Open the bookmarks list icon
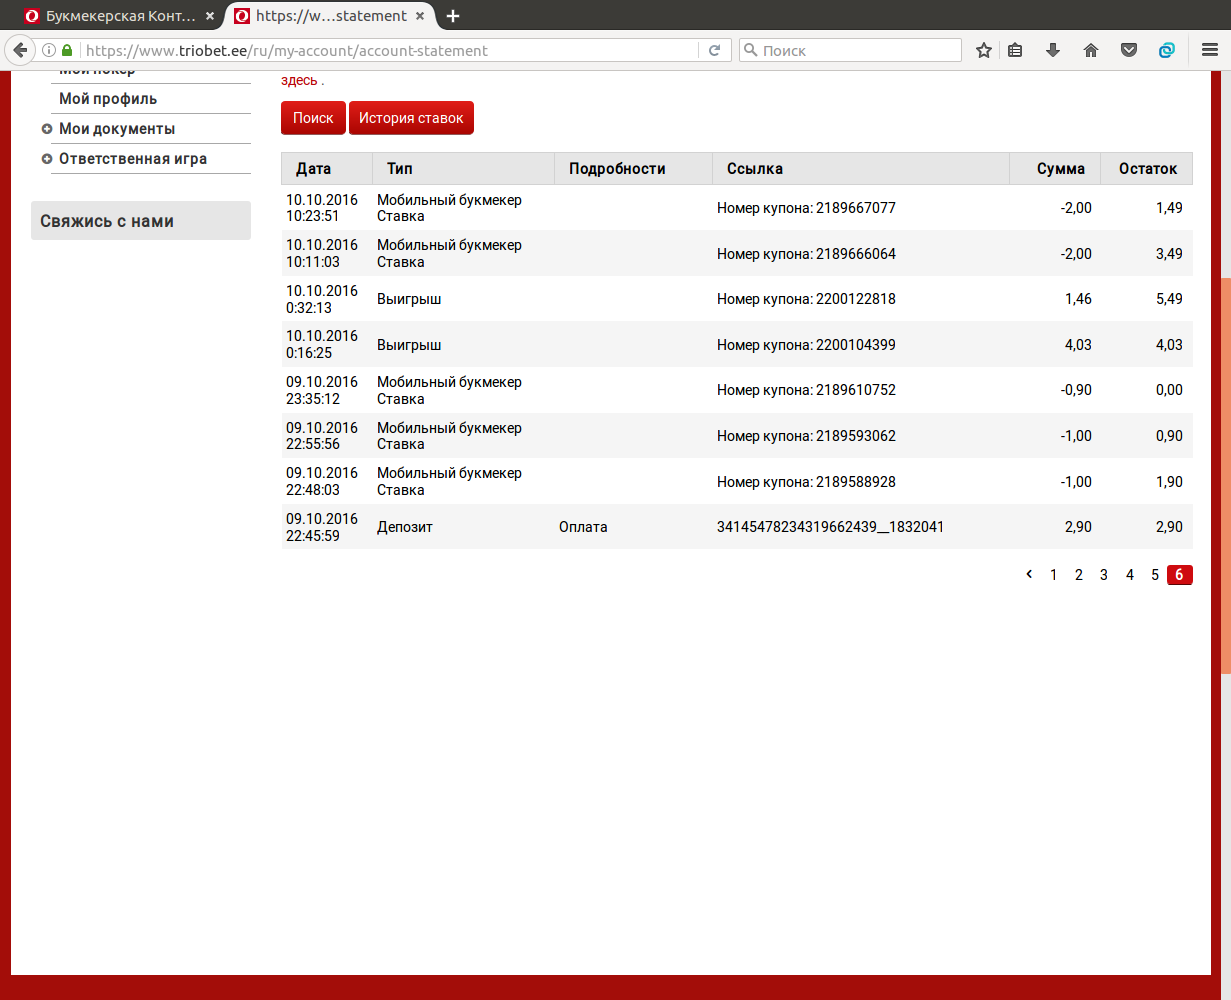1231x1000 pixels. pyautogui.click(x=1015, y=50)
